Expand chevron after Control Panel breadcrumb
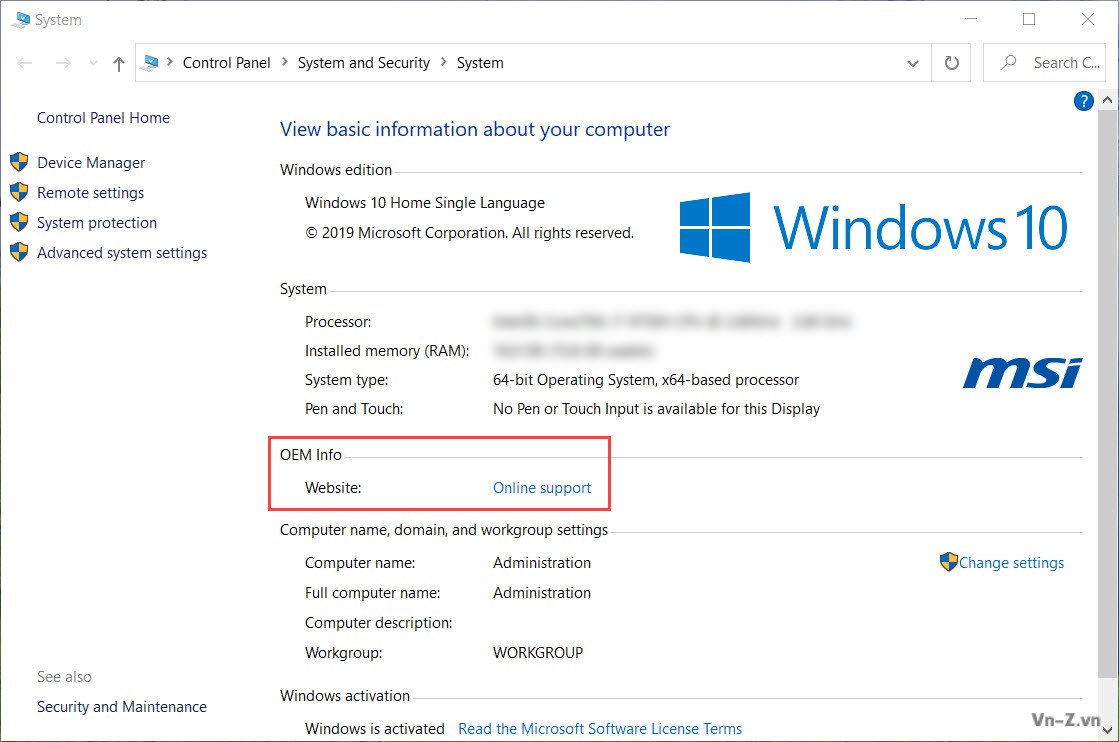1119x742 pixels. pyautogui.click(x=284, y=62)
